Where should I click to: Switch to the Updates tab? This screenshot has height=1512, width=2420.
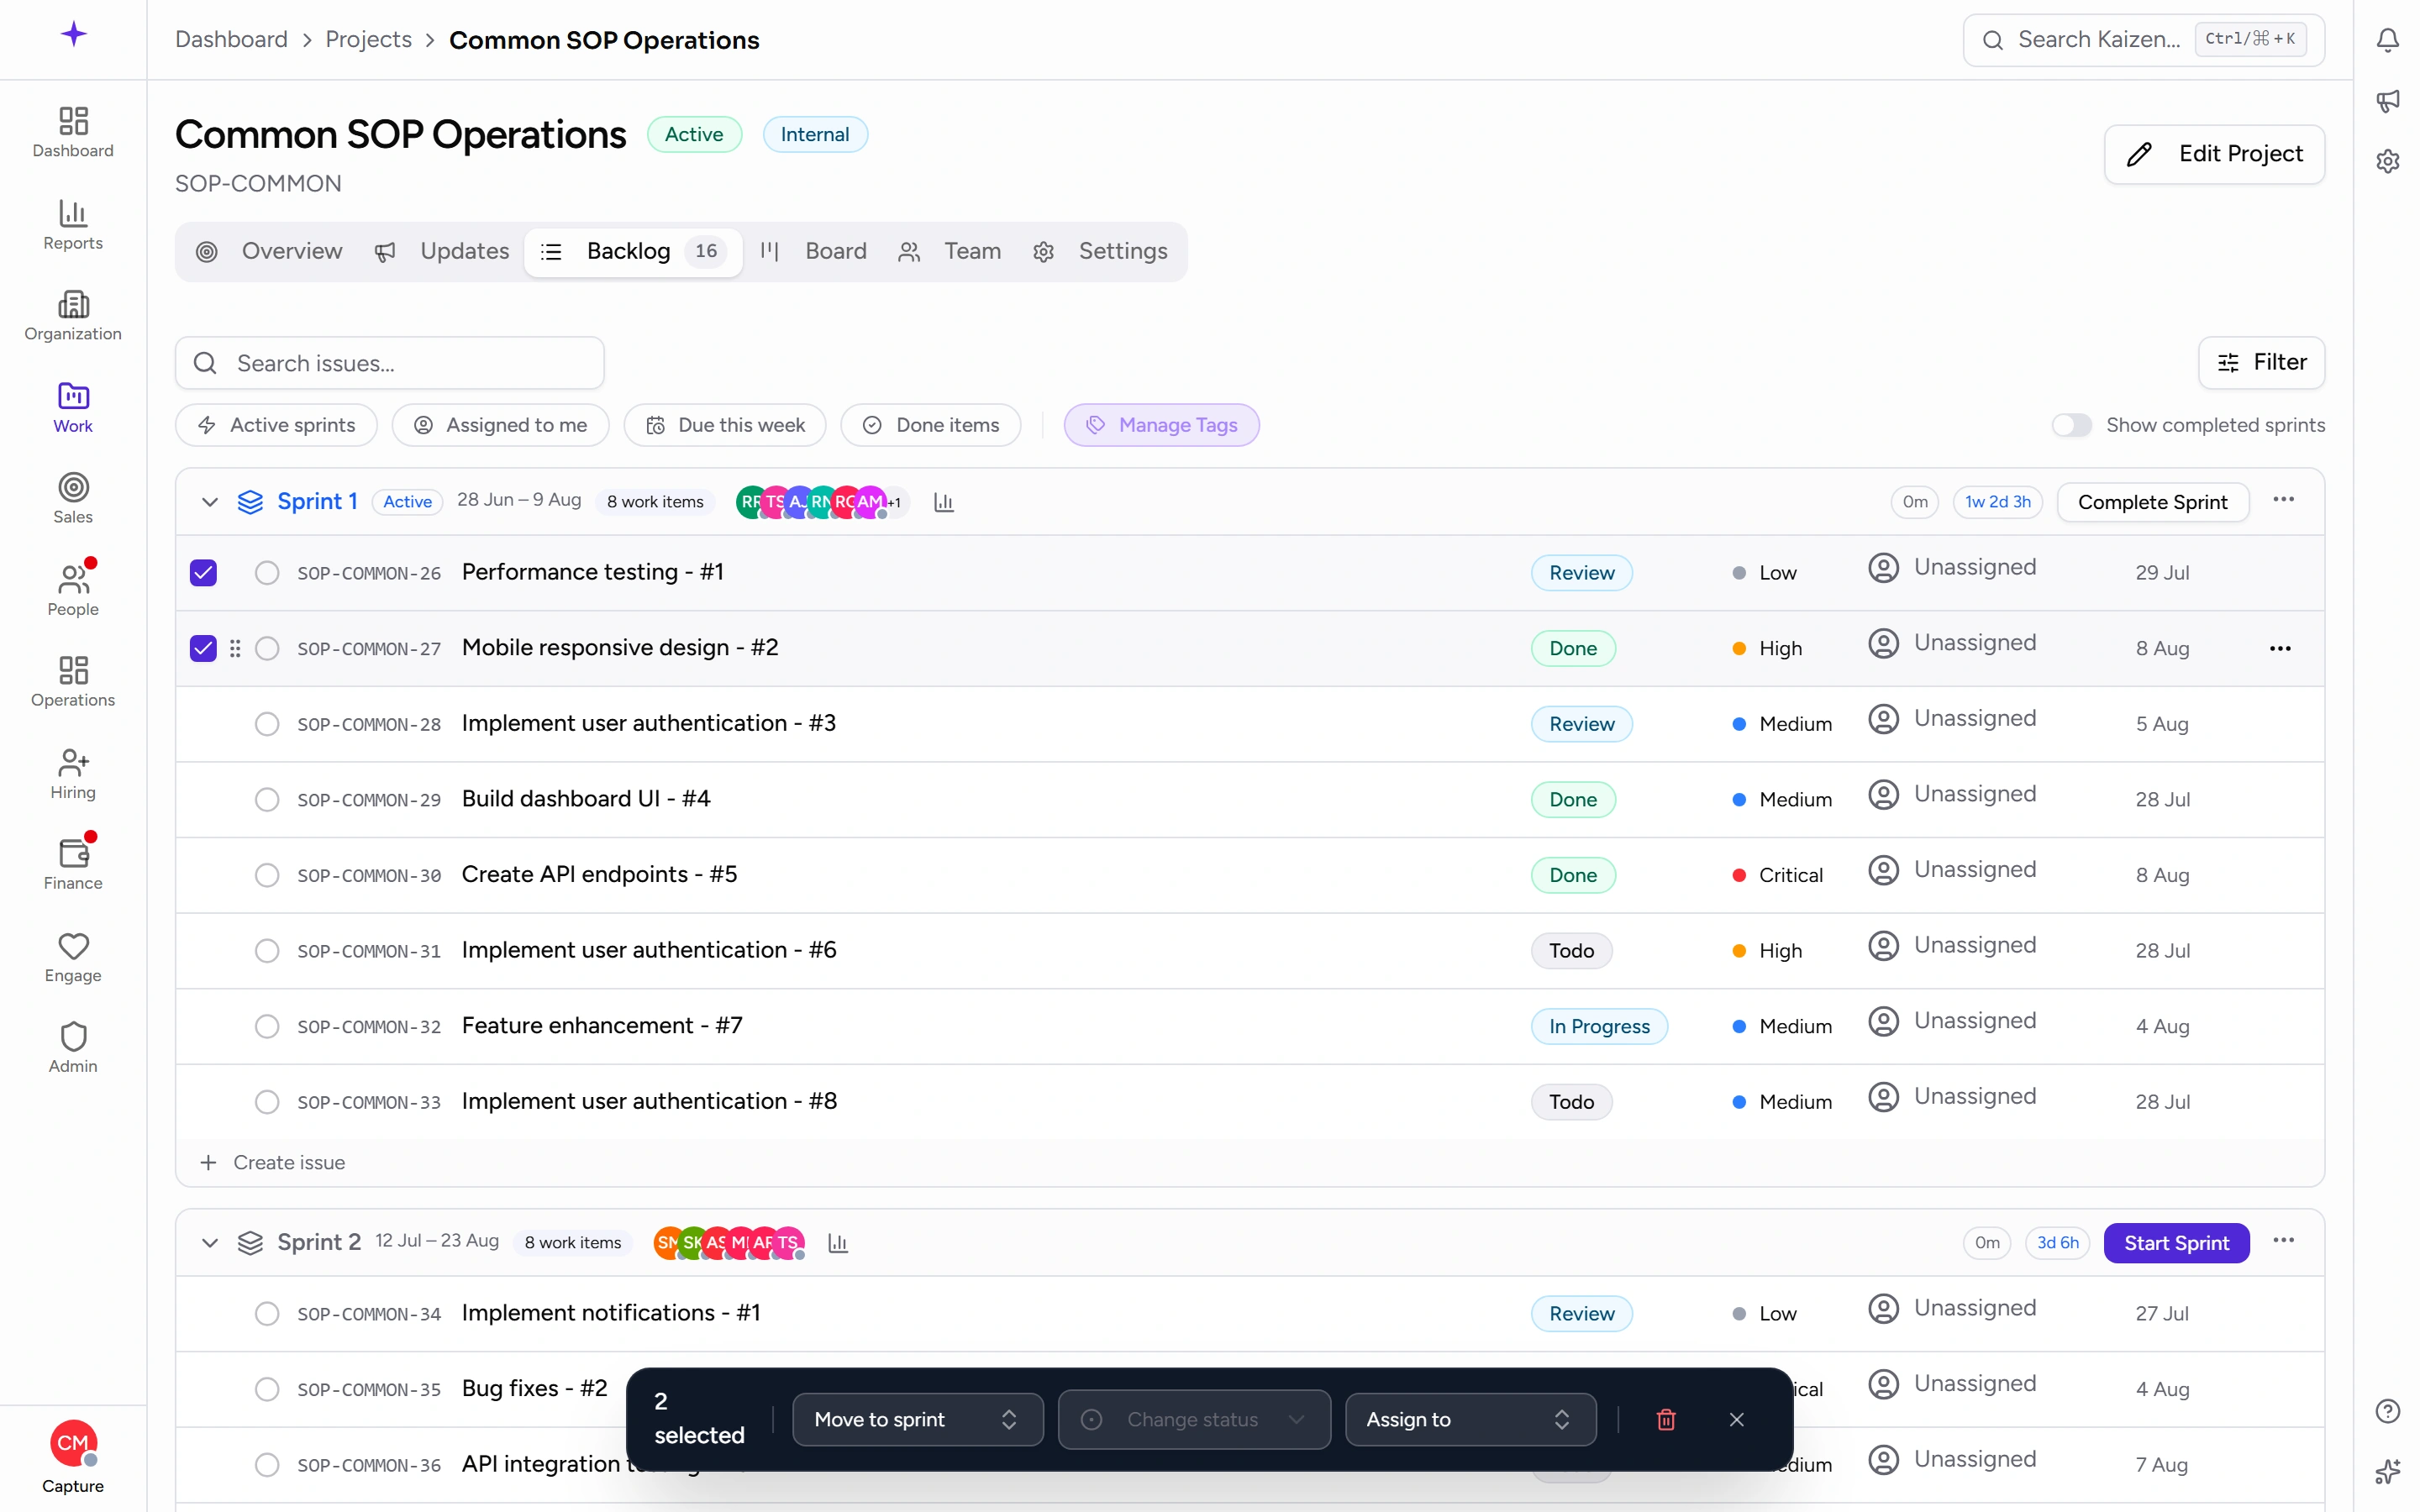pyautogui.click(x=441, y=251)
